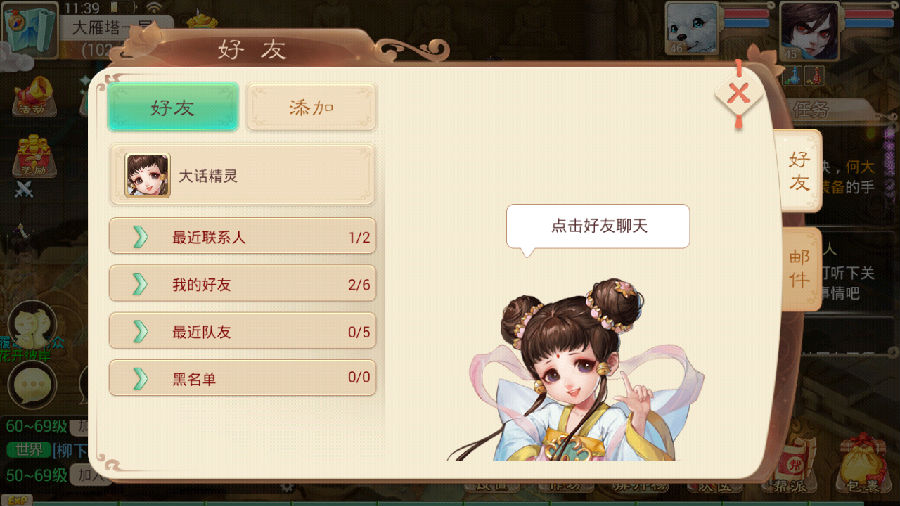900x506 pixels.
Task: Open the 包裹 bag icon
Action: click(864, 465)
